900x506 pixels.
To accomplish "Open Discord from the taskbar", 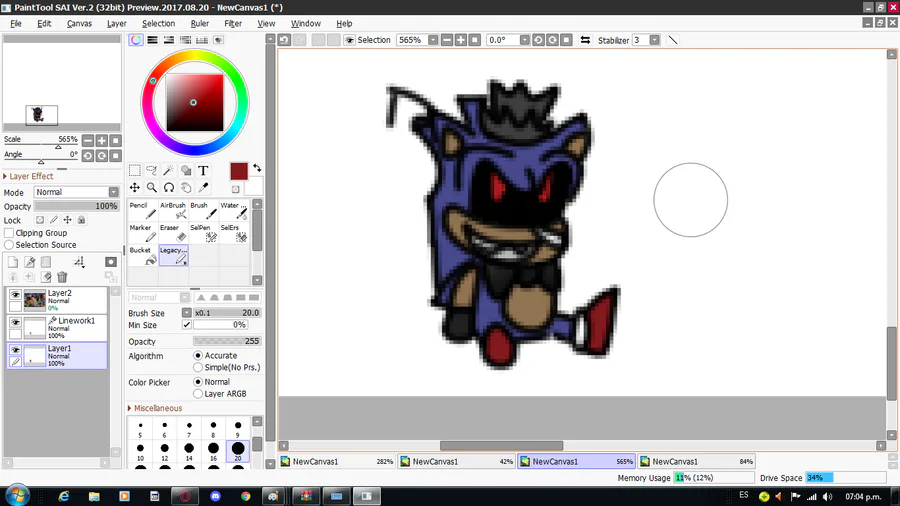I will (215, 496).
